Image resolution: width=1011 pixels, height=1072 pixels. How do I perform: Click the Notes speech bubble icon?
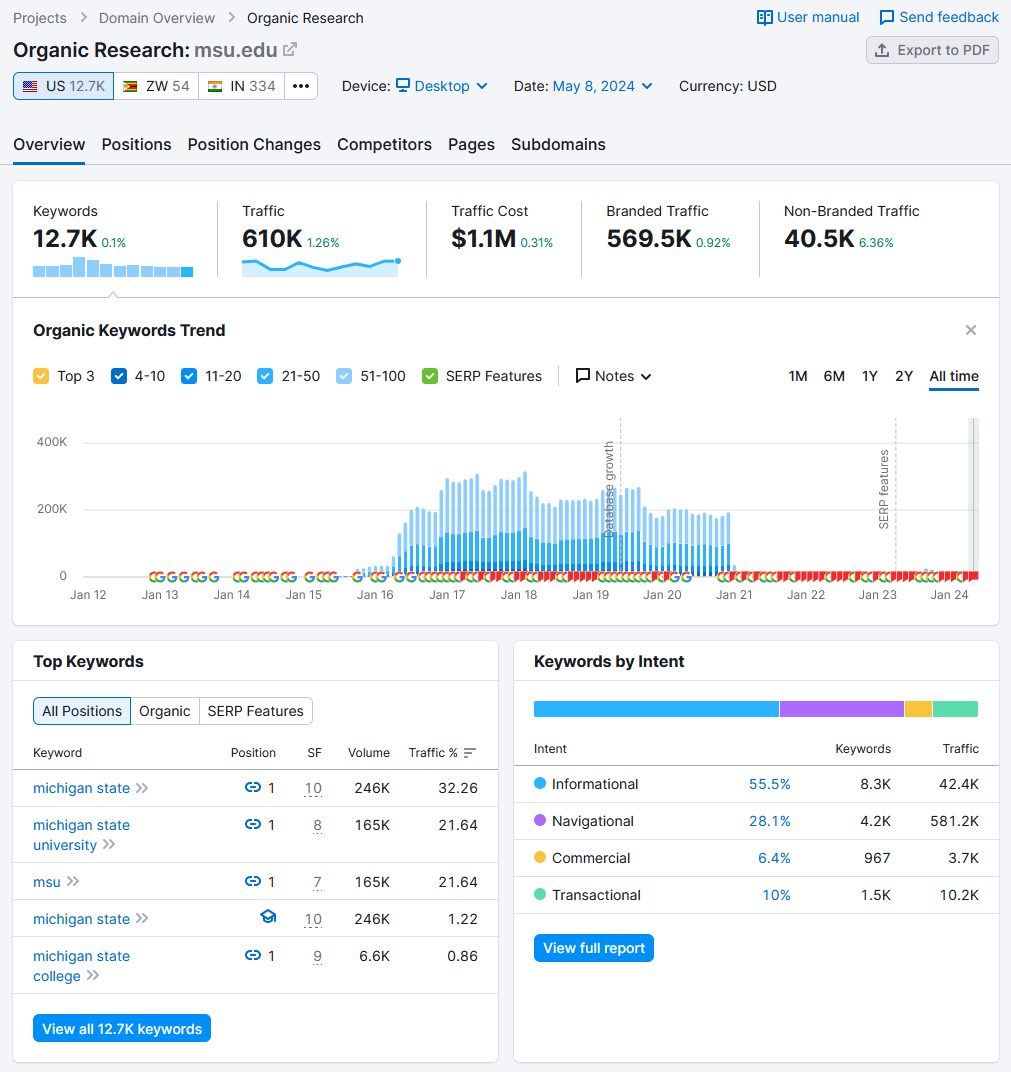pyautogui.click(x=582, y=376)
